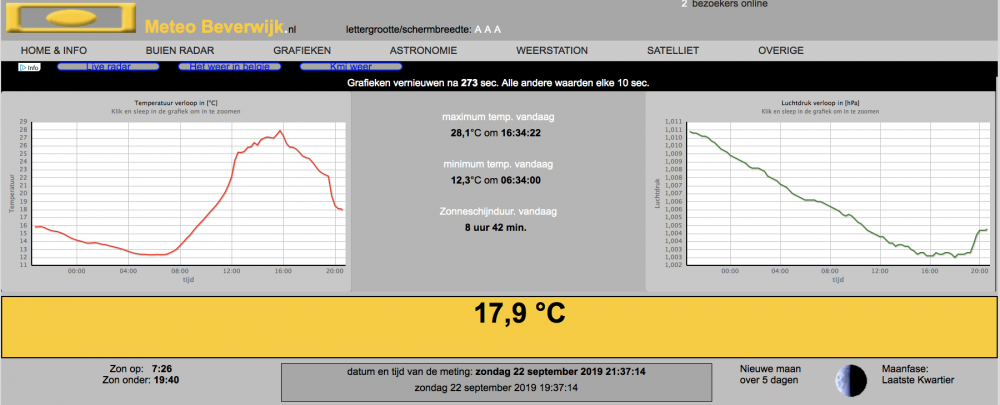Click the maximum temp. vandaag label
1000x405 pixels.
click(498, 117)
